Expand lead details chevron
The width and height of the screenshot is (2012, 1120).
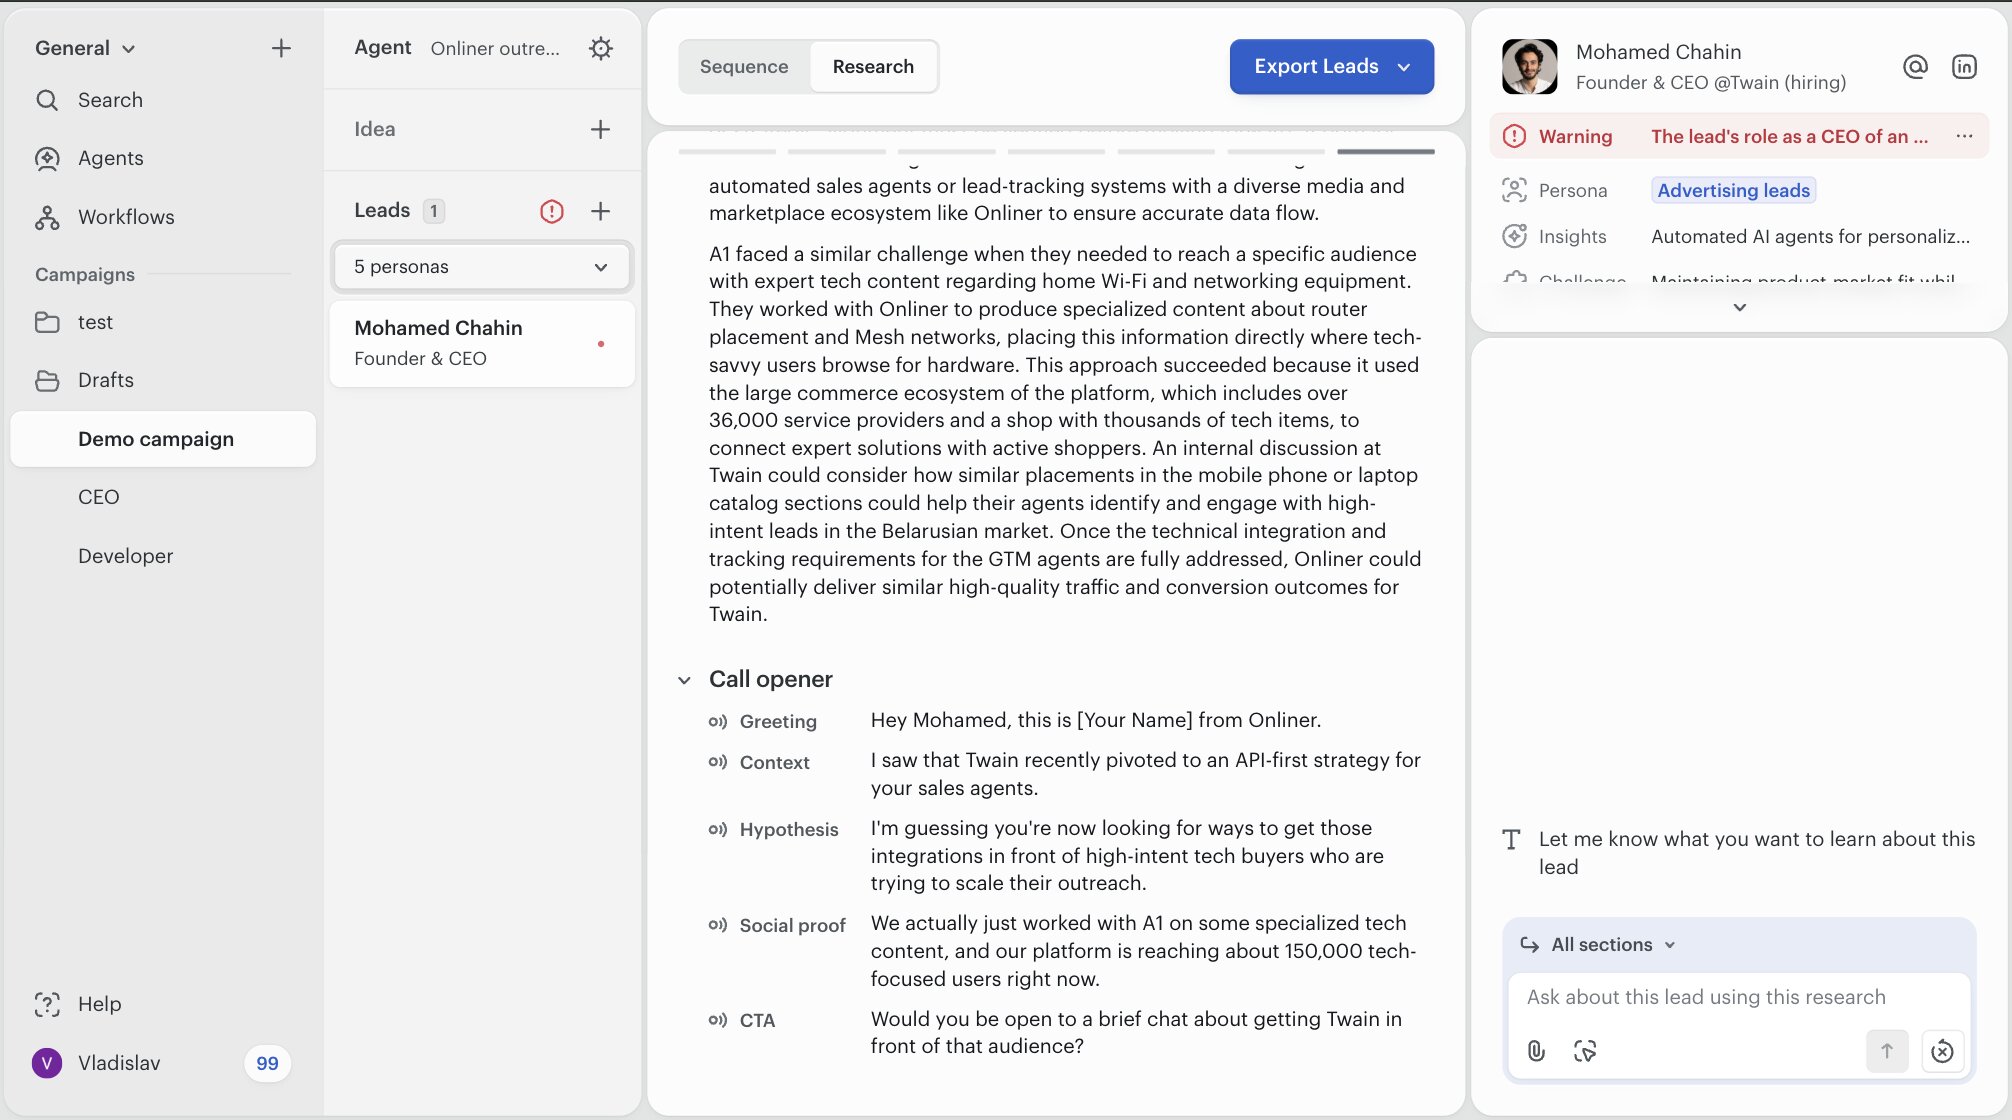(x=1740, y=307)
